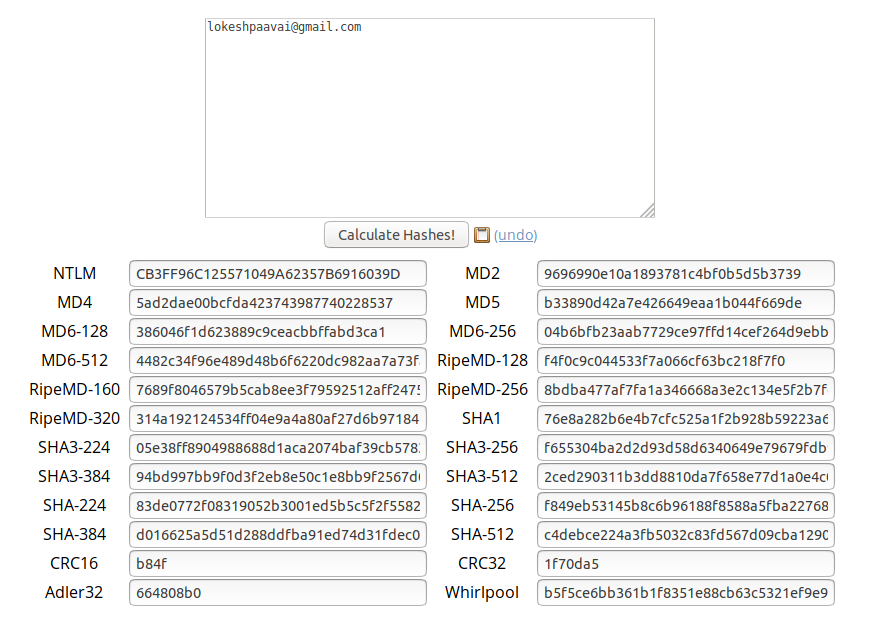This screenshot has width=891, height=621.
Task: Open the (undo) link
Action: pos(517,234)
